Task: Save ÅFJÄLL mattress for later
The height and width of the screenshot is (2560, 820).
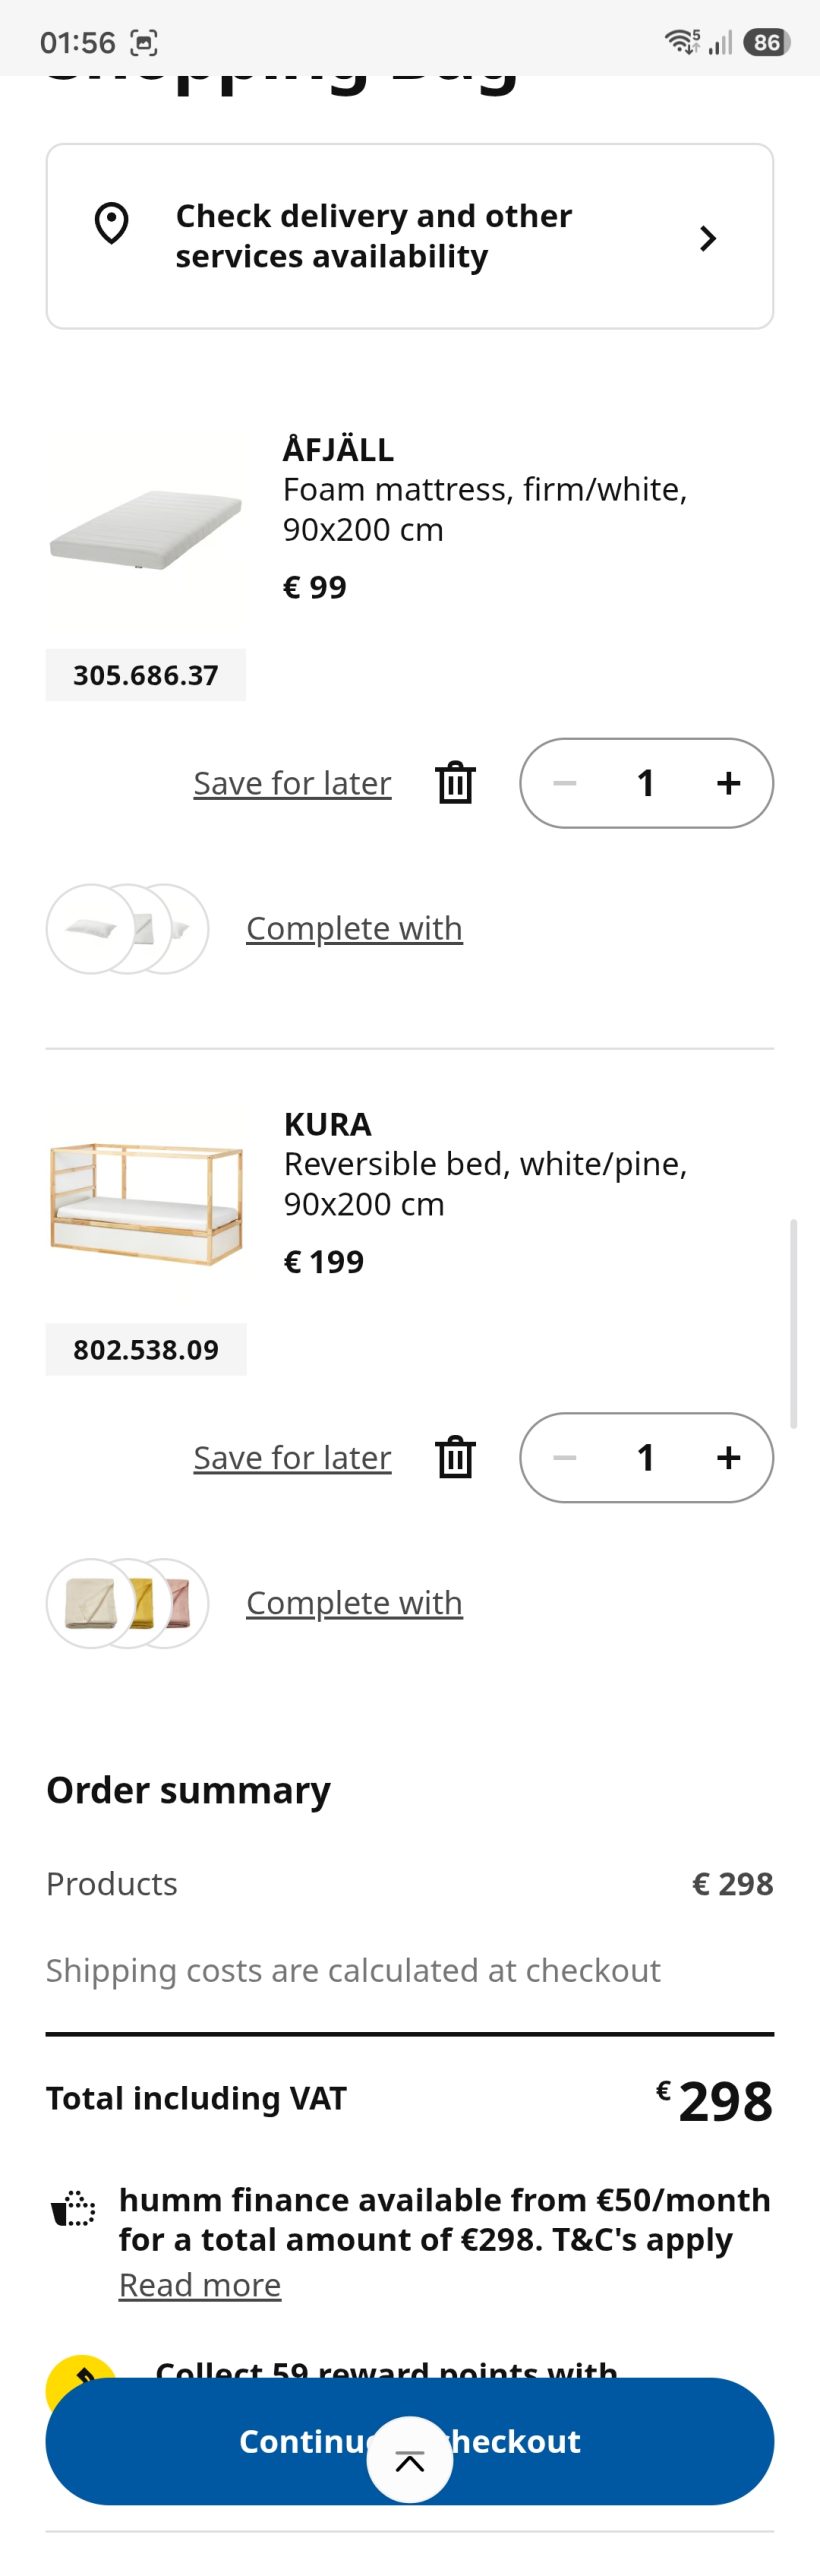Action: pyautogui.click(x=292, y=783)
